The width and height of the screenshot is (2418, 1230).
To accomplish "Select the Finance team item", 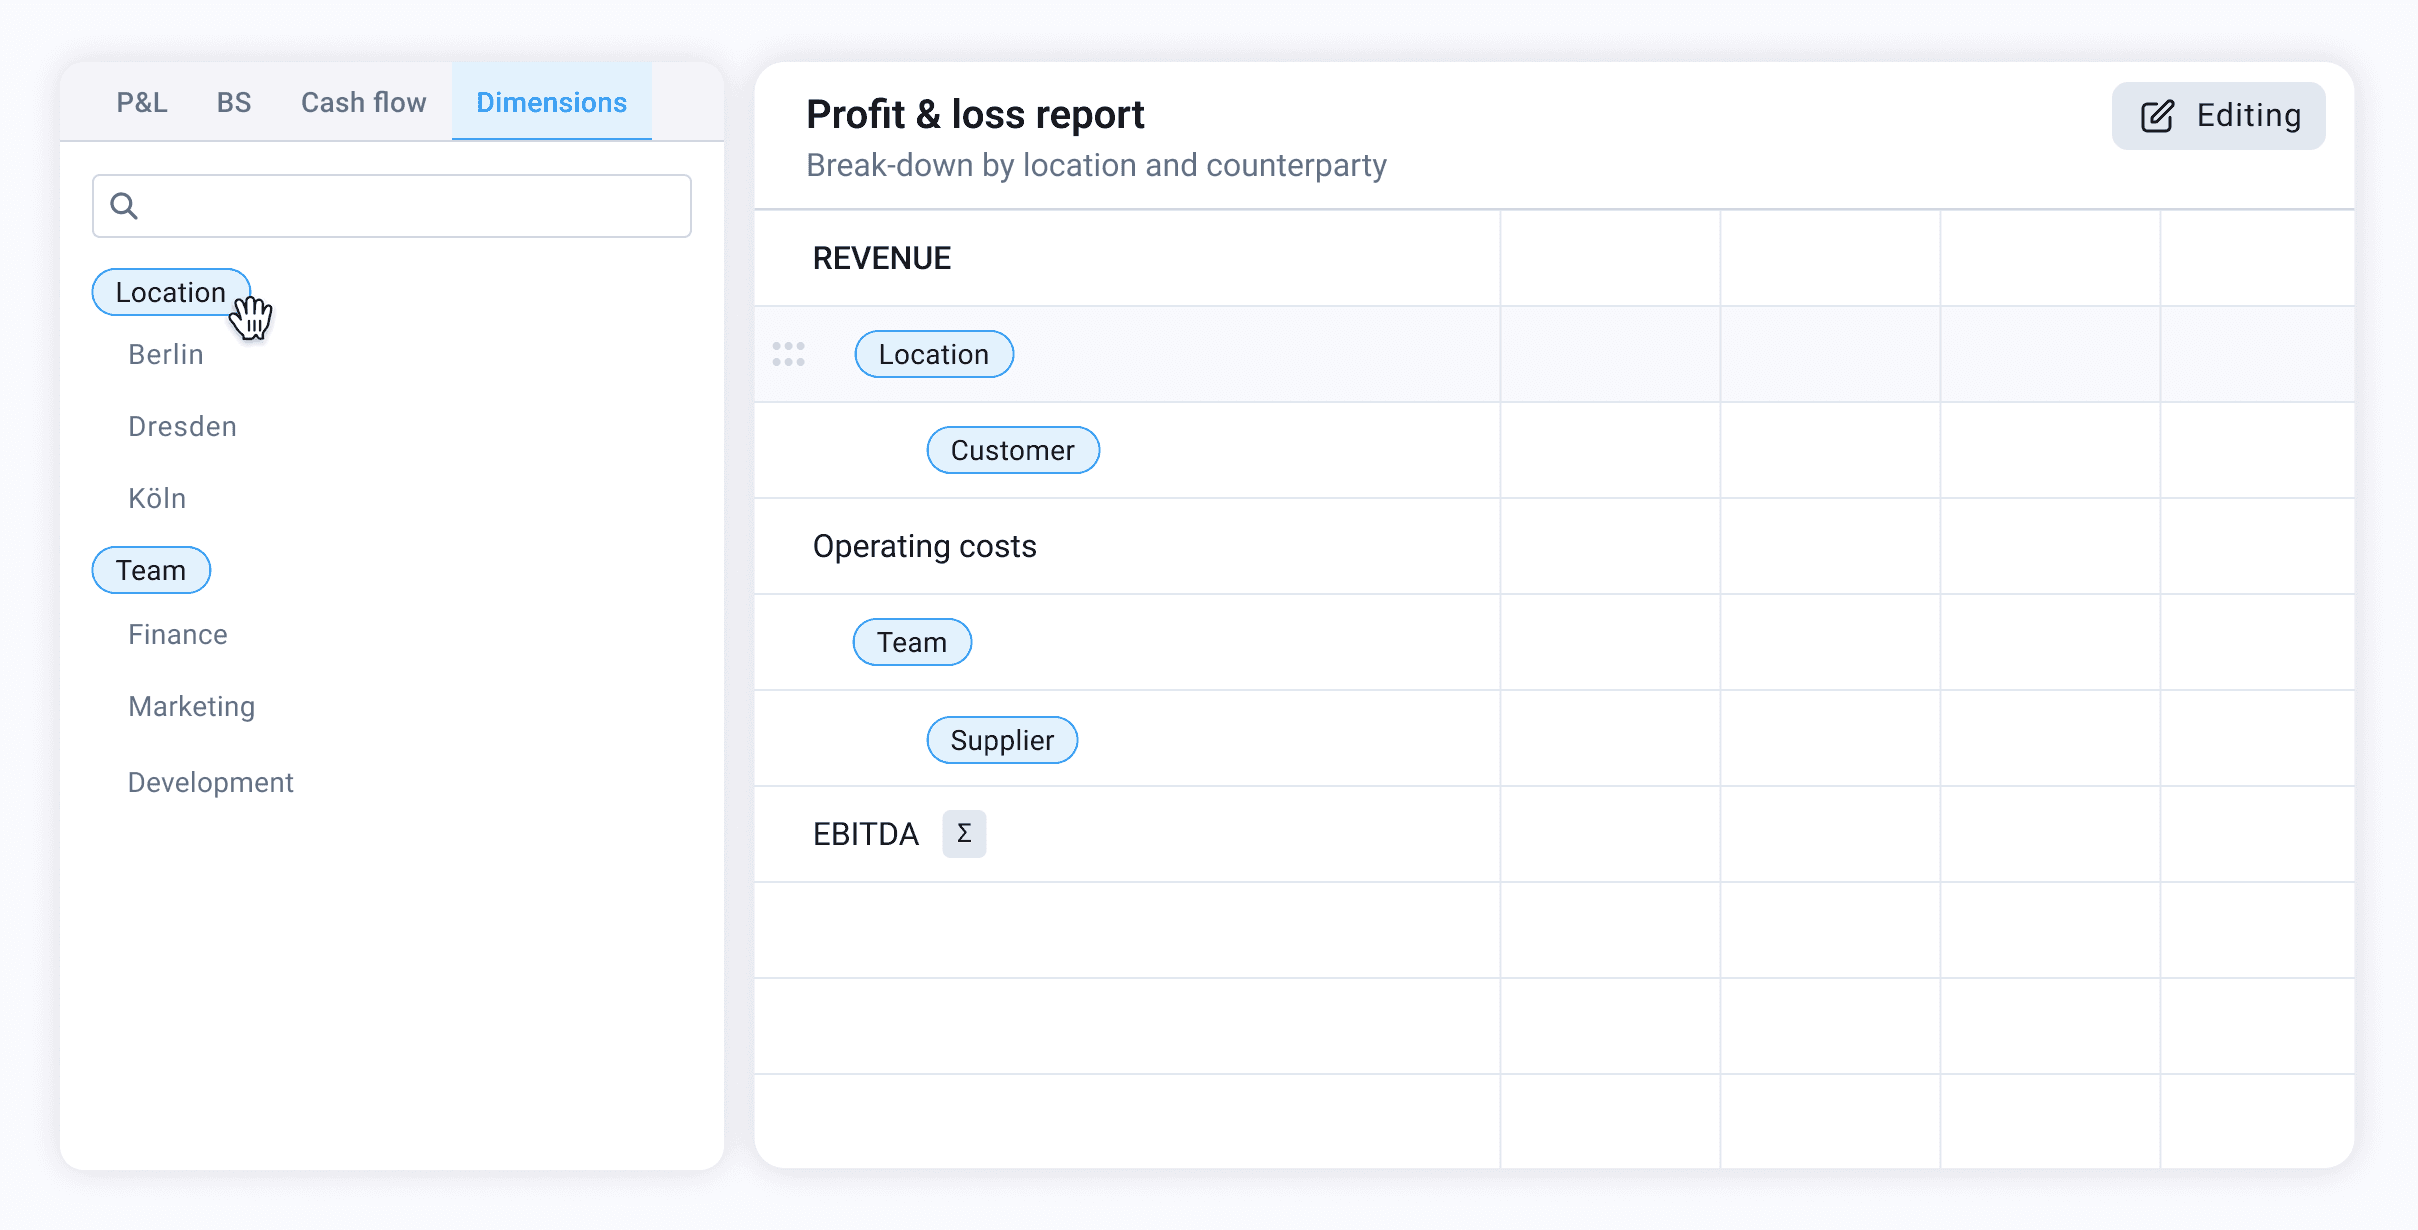I will (178, 634).
